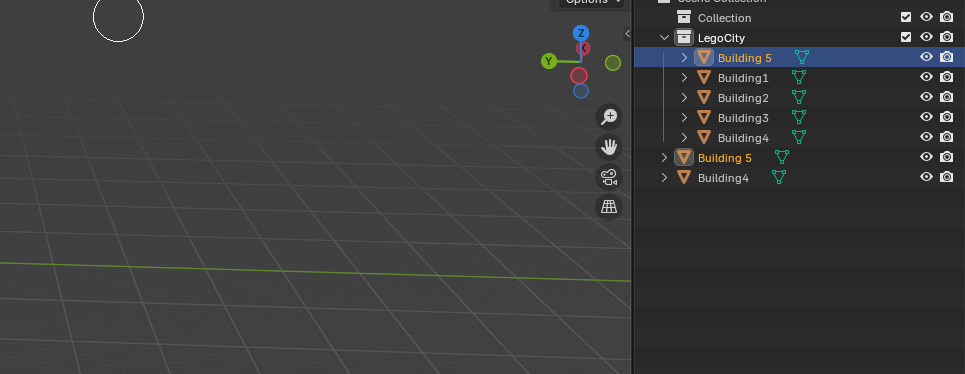Select the Building2 name in the outliner

coord(743,98)
